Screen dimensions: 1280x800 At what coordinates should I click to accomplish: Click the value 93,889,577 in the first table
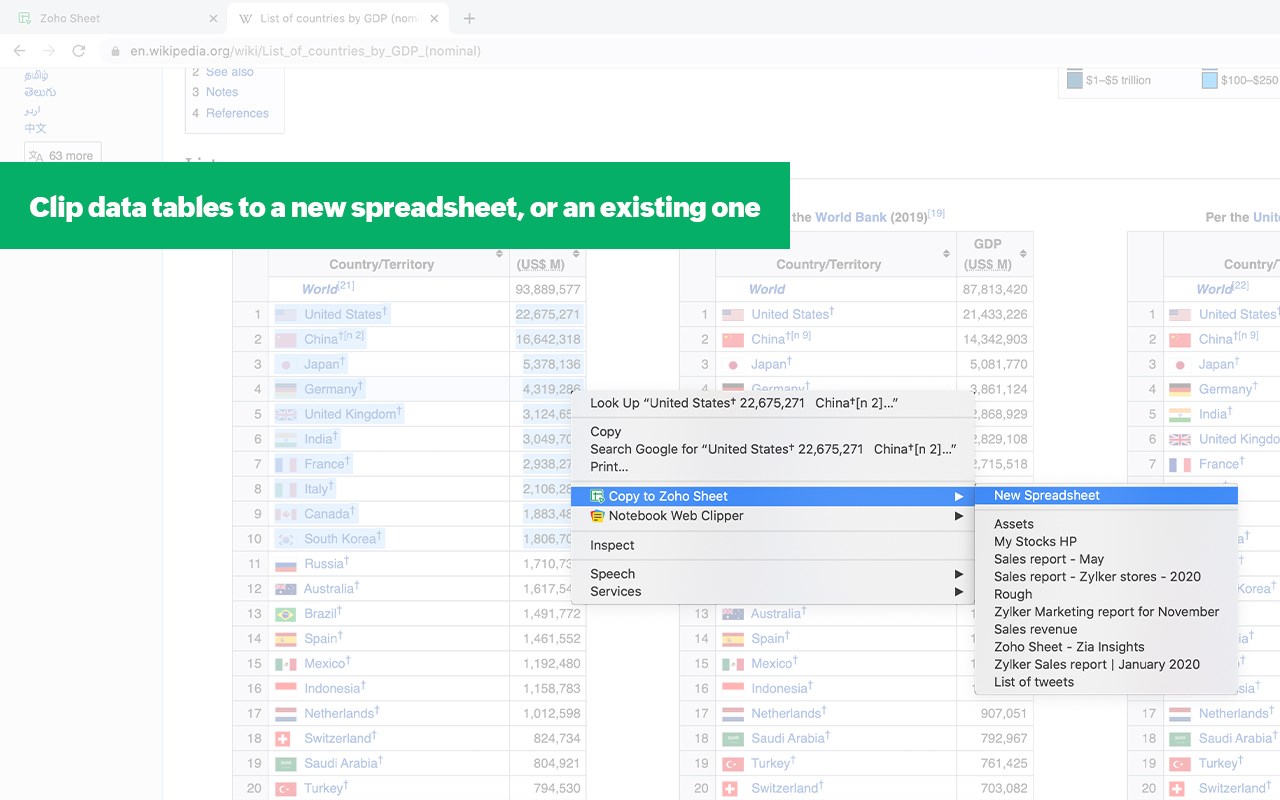pos(548,289)
